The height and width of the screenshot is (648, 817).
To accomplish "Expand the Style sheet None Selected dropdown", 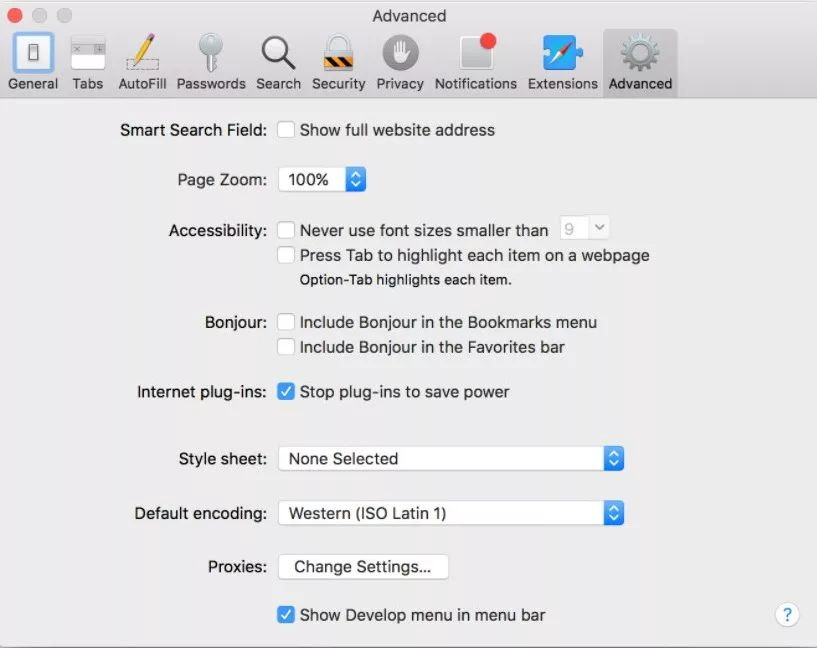I will pos(451,459).
